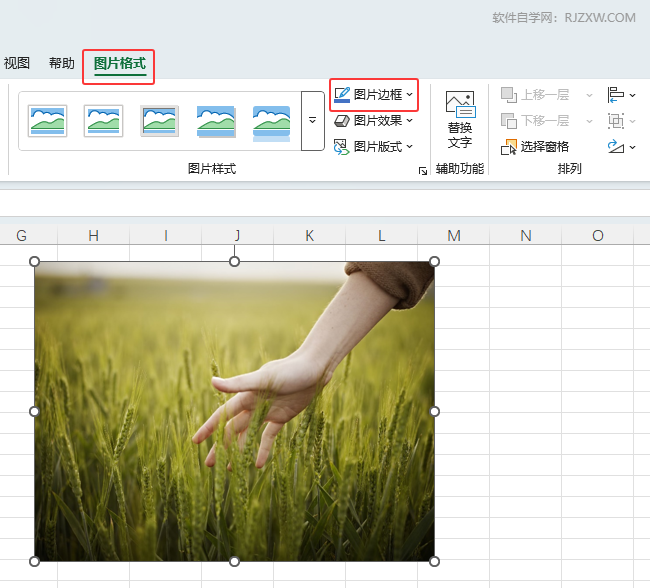Open the 上移一层 dropdown arrow

(589, 95)
